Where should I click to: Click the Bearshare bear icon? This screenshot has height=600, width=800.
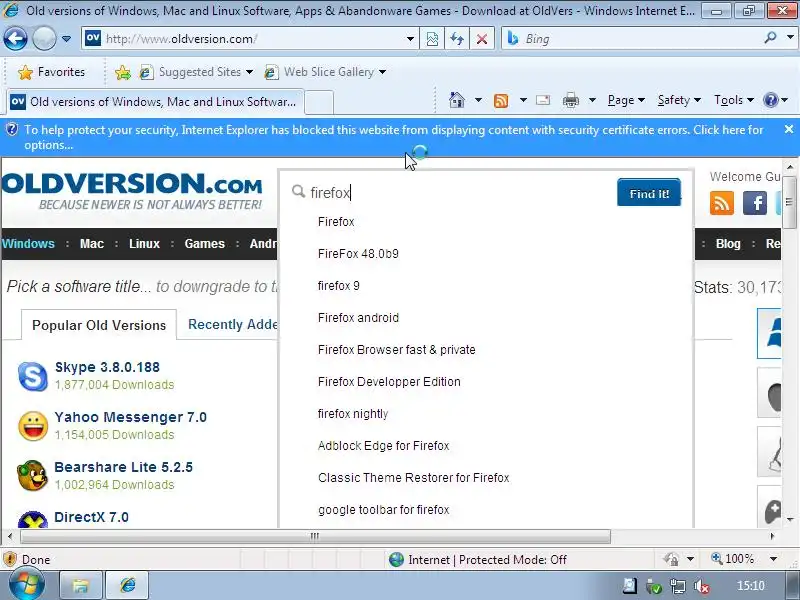(x=32, y=476)
